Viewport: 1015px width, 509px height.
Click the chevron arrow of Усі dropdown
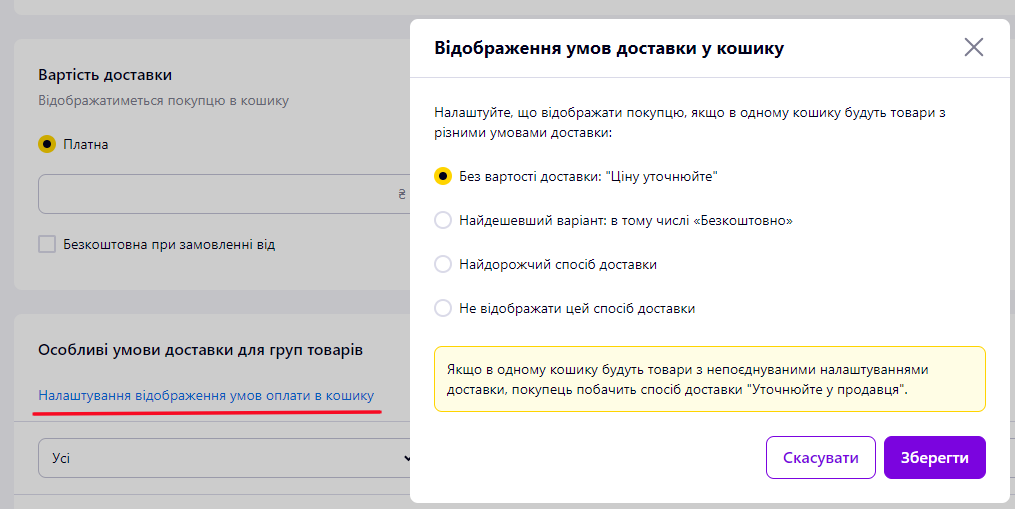click(407, 458)
